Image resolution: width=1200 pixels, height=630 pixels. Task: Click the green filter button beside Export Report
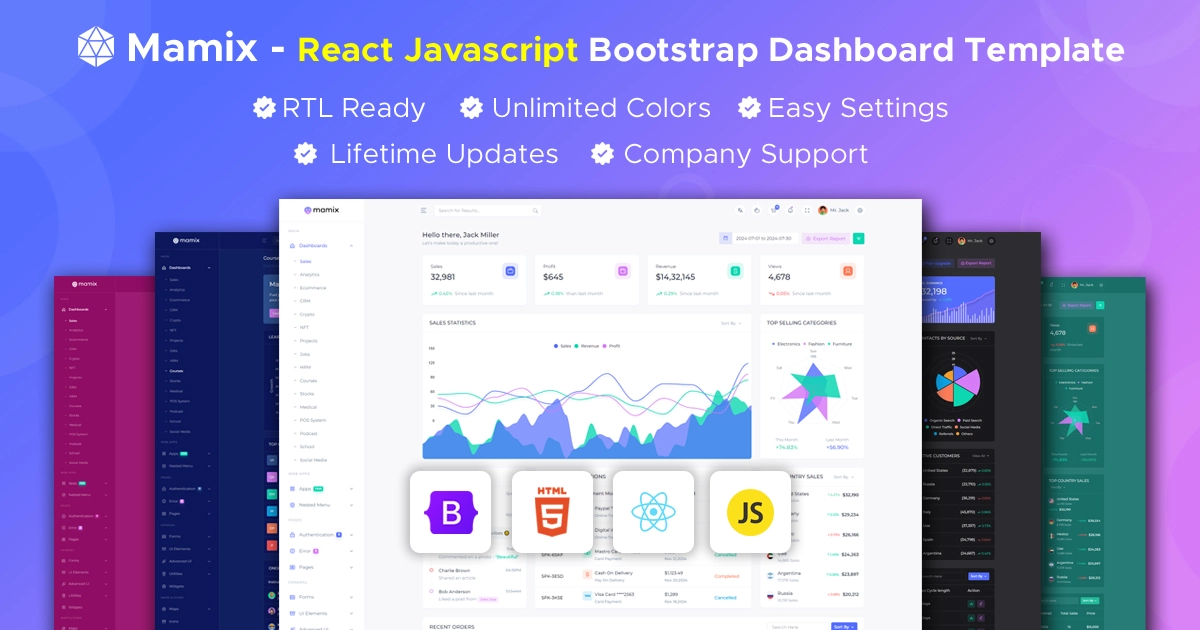(858, 238)
